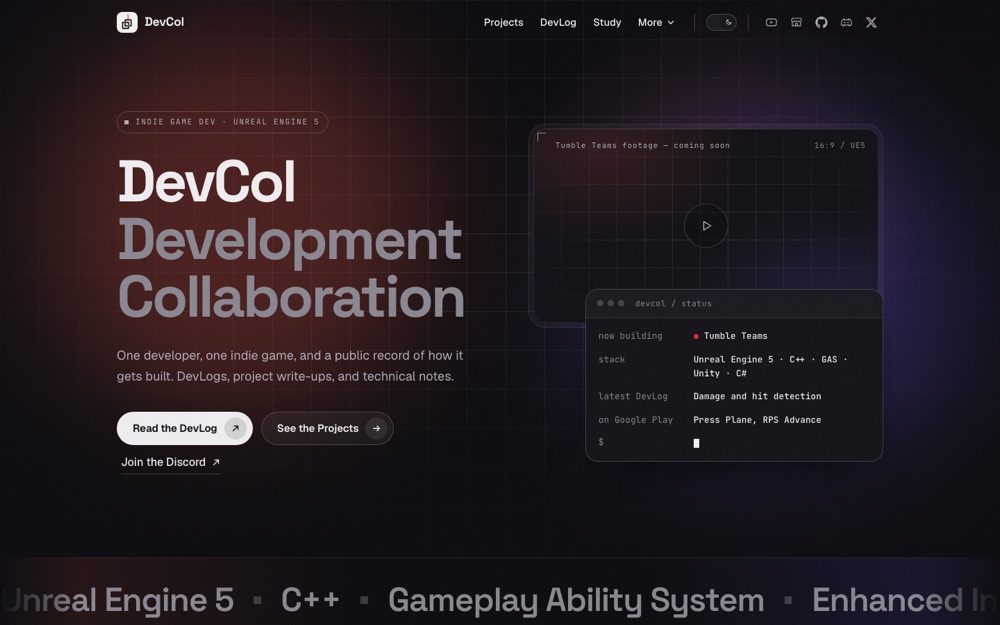Open the X (Twitter) icon
The height and width of the screenshot is (625, 1000).
coord(871,22)
